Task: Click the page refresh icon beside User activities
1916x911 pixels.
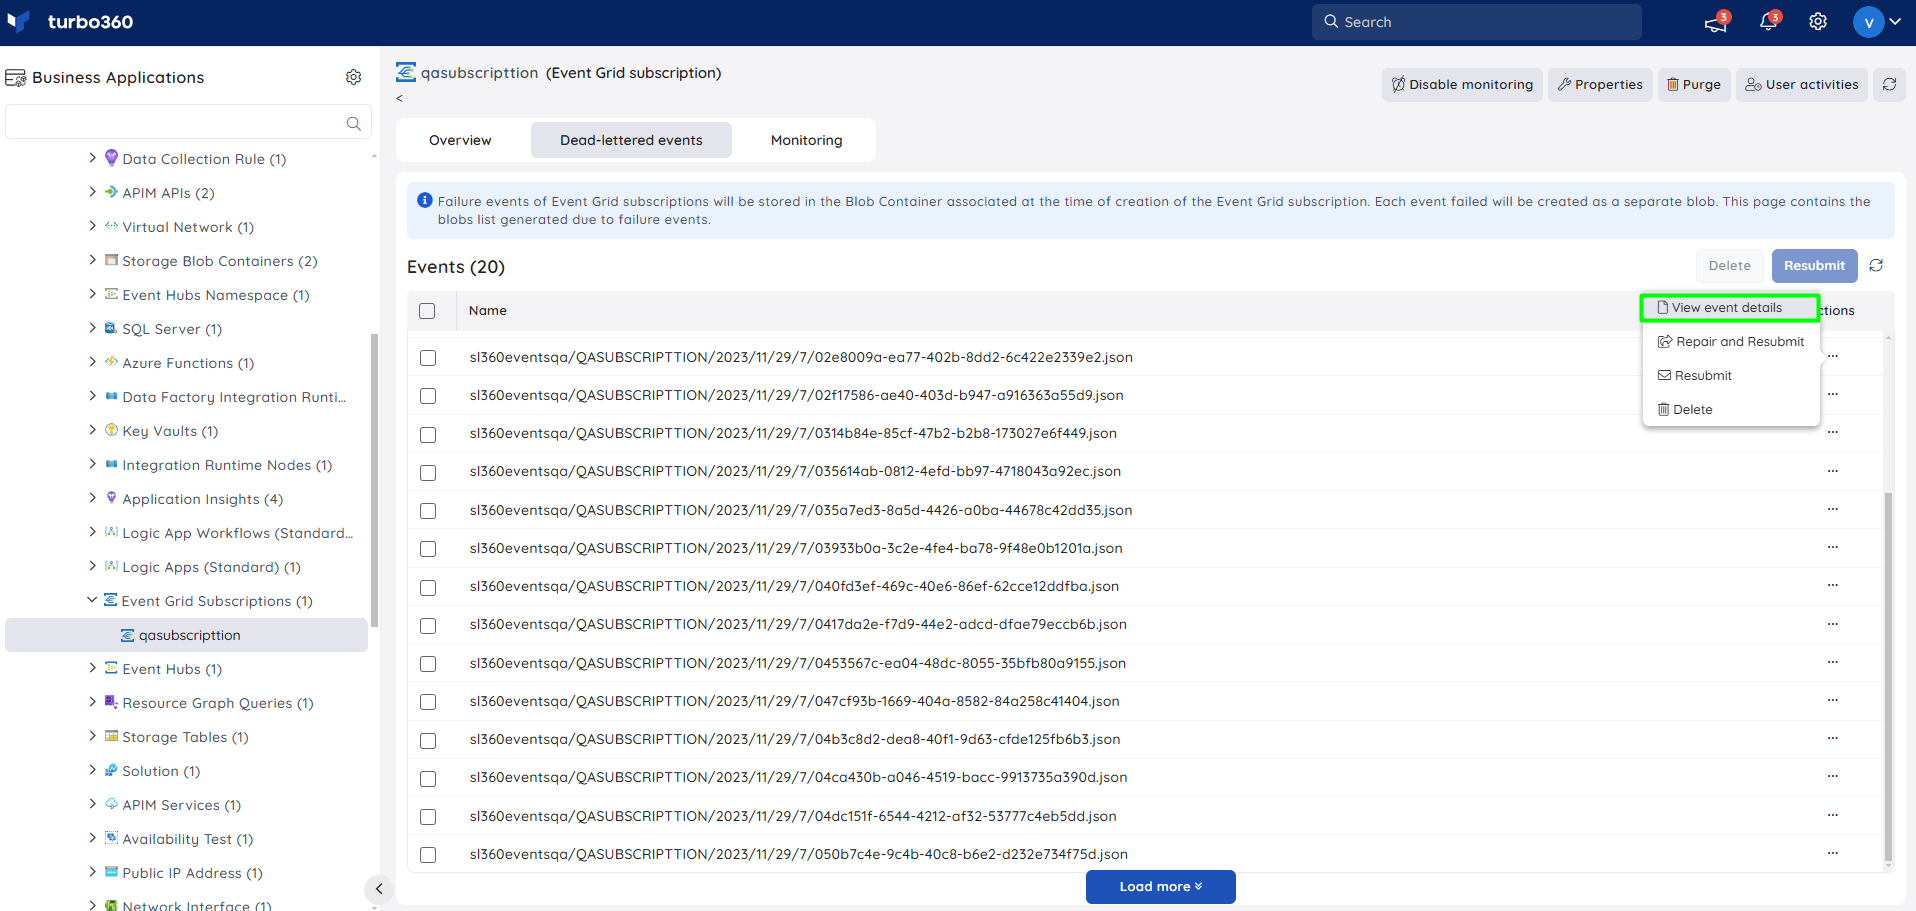Action: pyautogui.click(x=1889, y=85)
